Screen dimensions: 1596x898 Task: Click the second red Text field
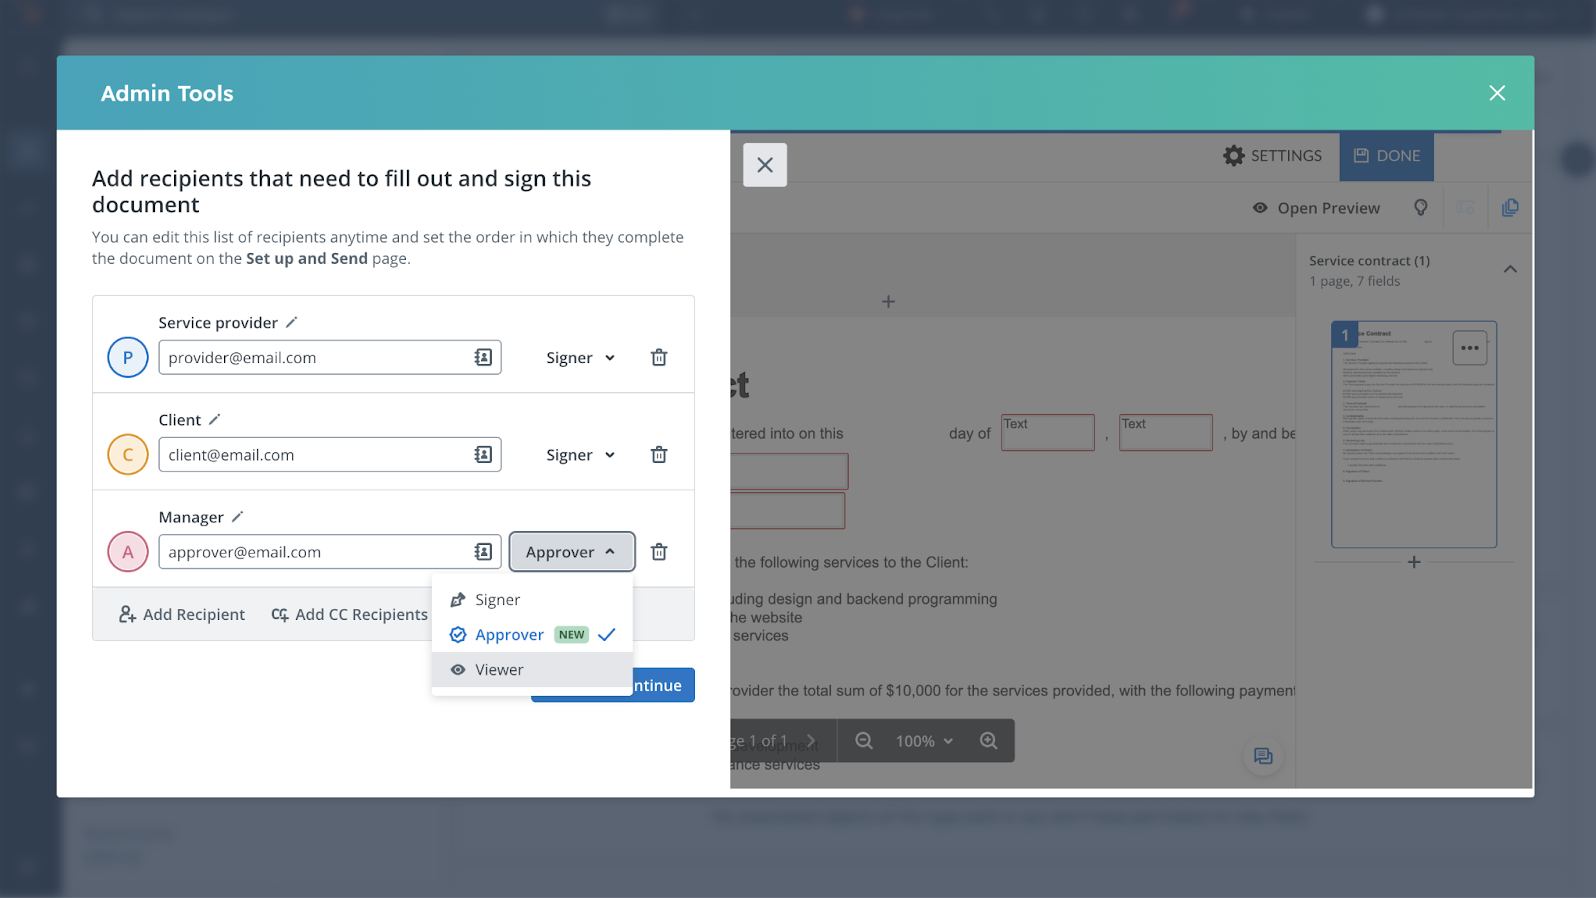[x=1165, y=432]
